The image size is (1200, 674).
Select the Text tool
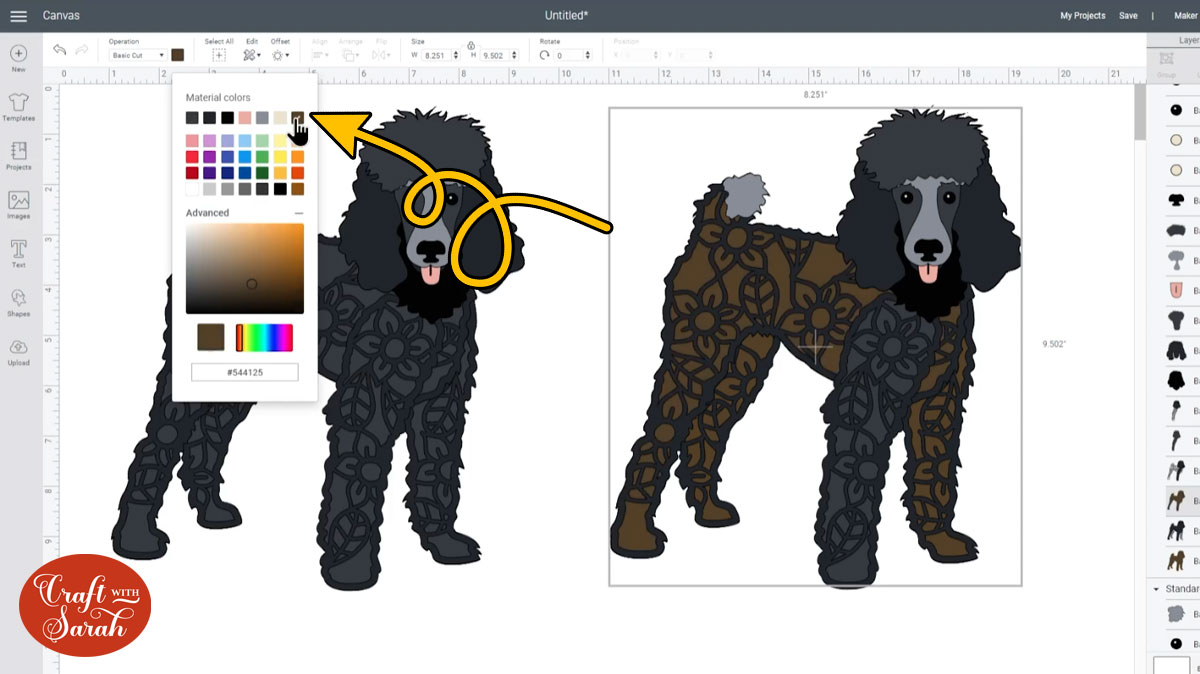tap(18, 250)
